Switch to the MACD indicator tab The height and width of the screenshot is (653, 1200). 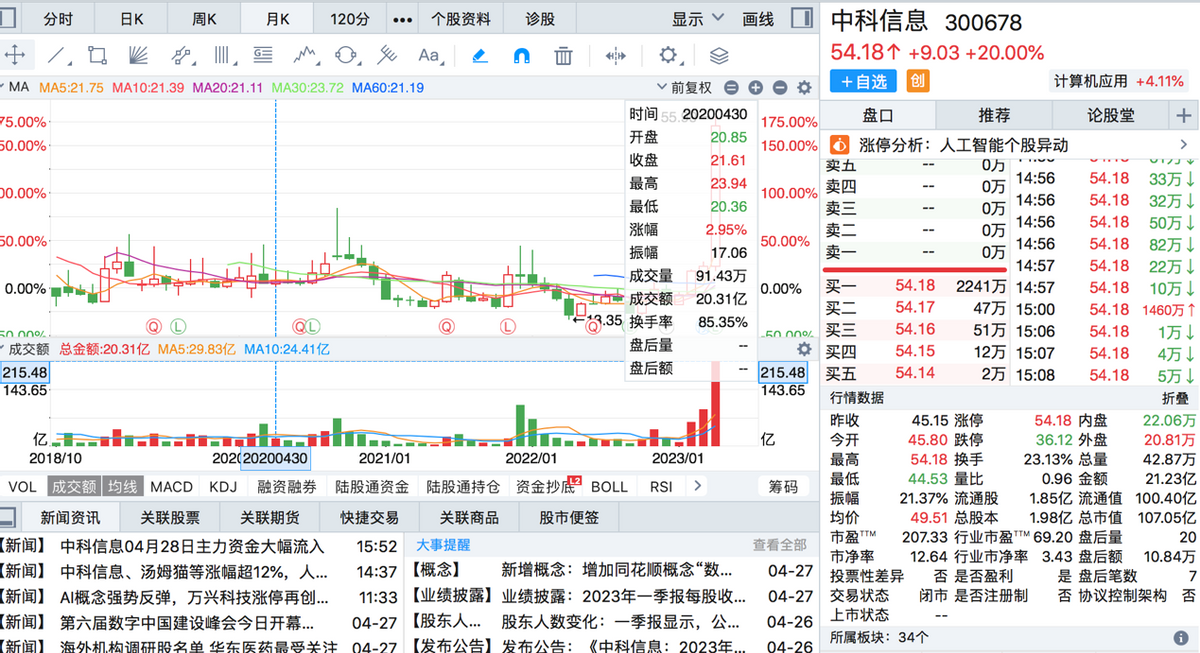tap(171, 486)
